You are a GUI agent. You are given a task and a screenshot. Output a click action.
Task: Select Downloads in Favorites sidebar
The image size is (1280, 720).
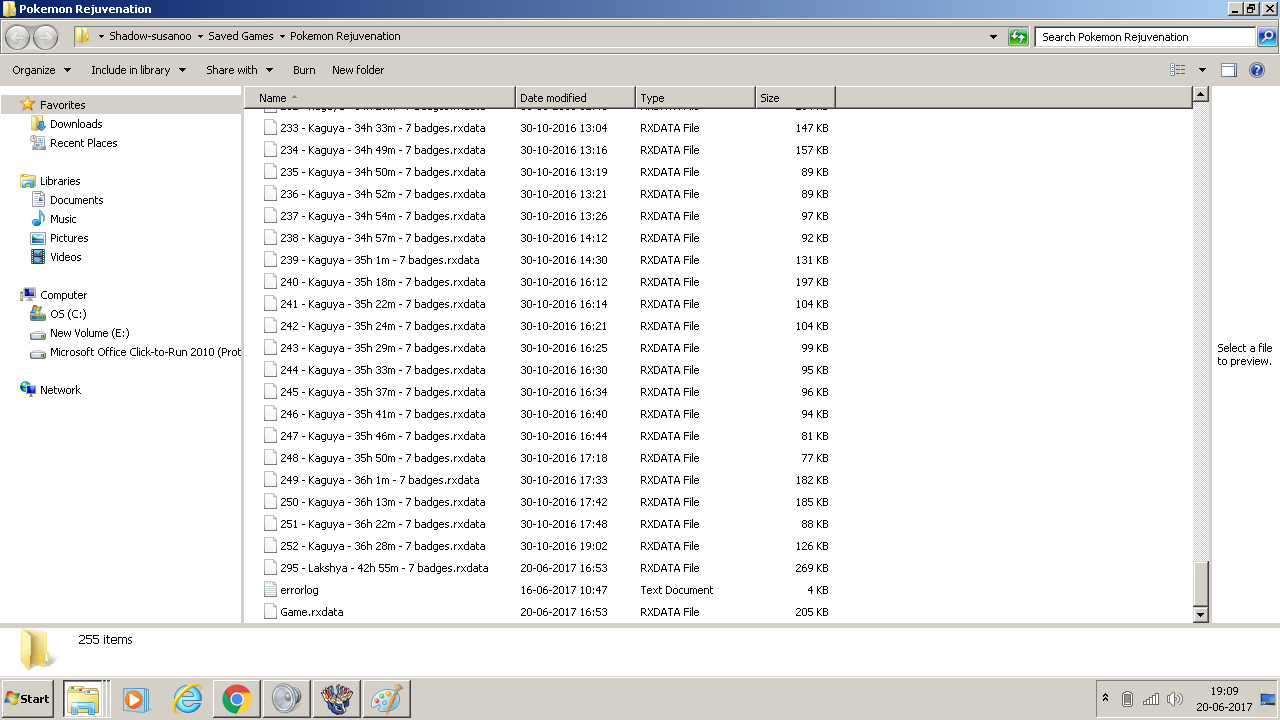[x=76, y=124]
